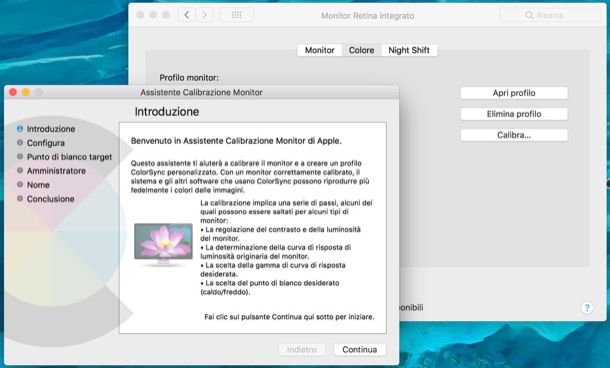
Task: Click the 'Fai clic sul pulsante Continua' instruction
Action: pos(289,317)
